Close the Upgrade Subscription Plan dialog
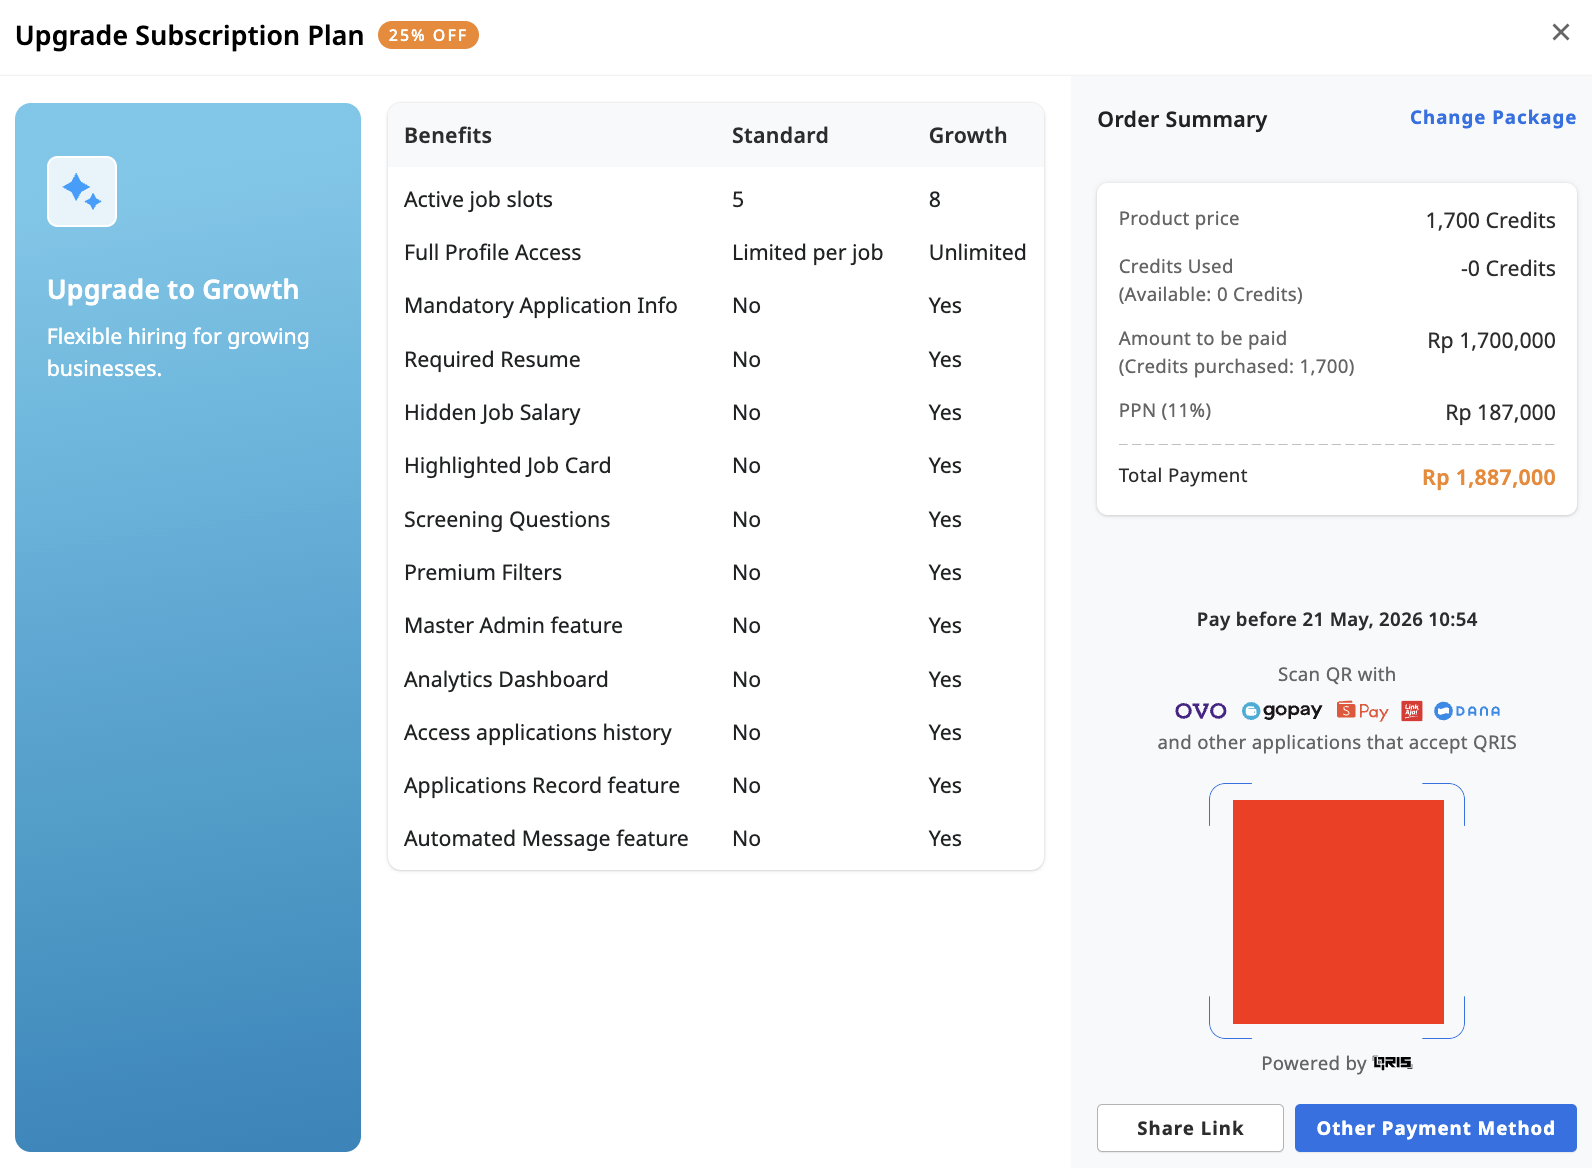1592x1168 pixels. 1560,33
